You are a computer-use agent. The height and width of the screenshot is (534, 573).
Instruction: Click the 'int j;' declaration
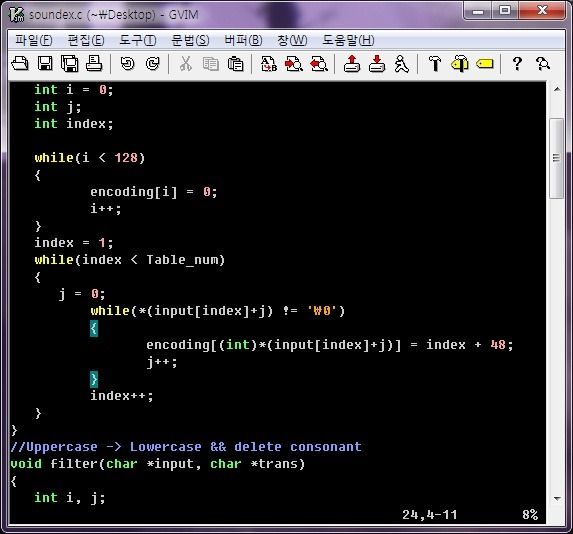click(x=58, y=107)
